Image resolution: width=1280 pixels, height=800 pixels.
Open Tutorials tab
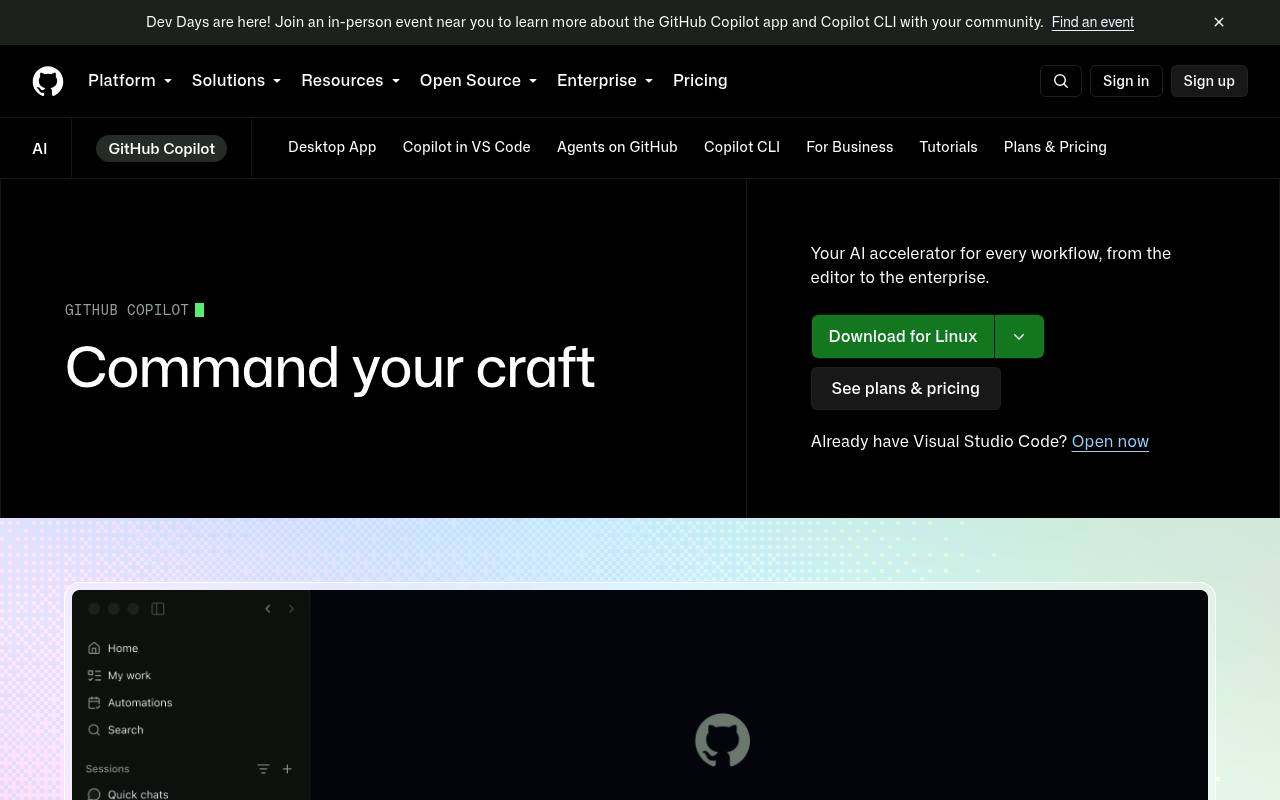949,147
